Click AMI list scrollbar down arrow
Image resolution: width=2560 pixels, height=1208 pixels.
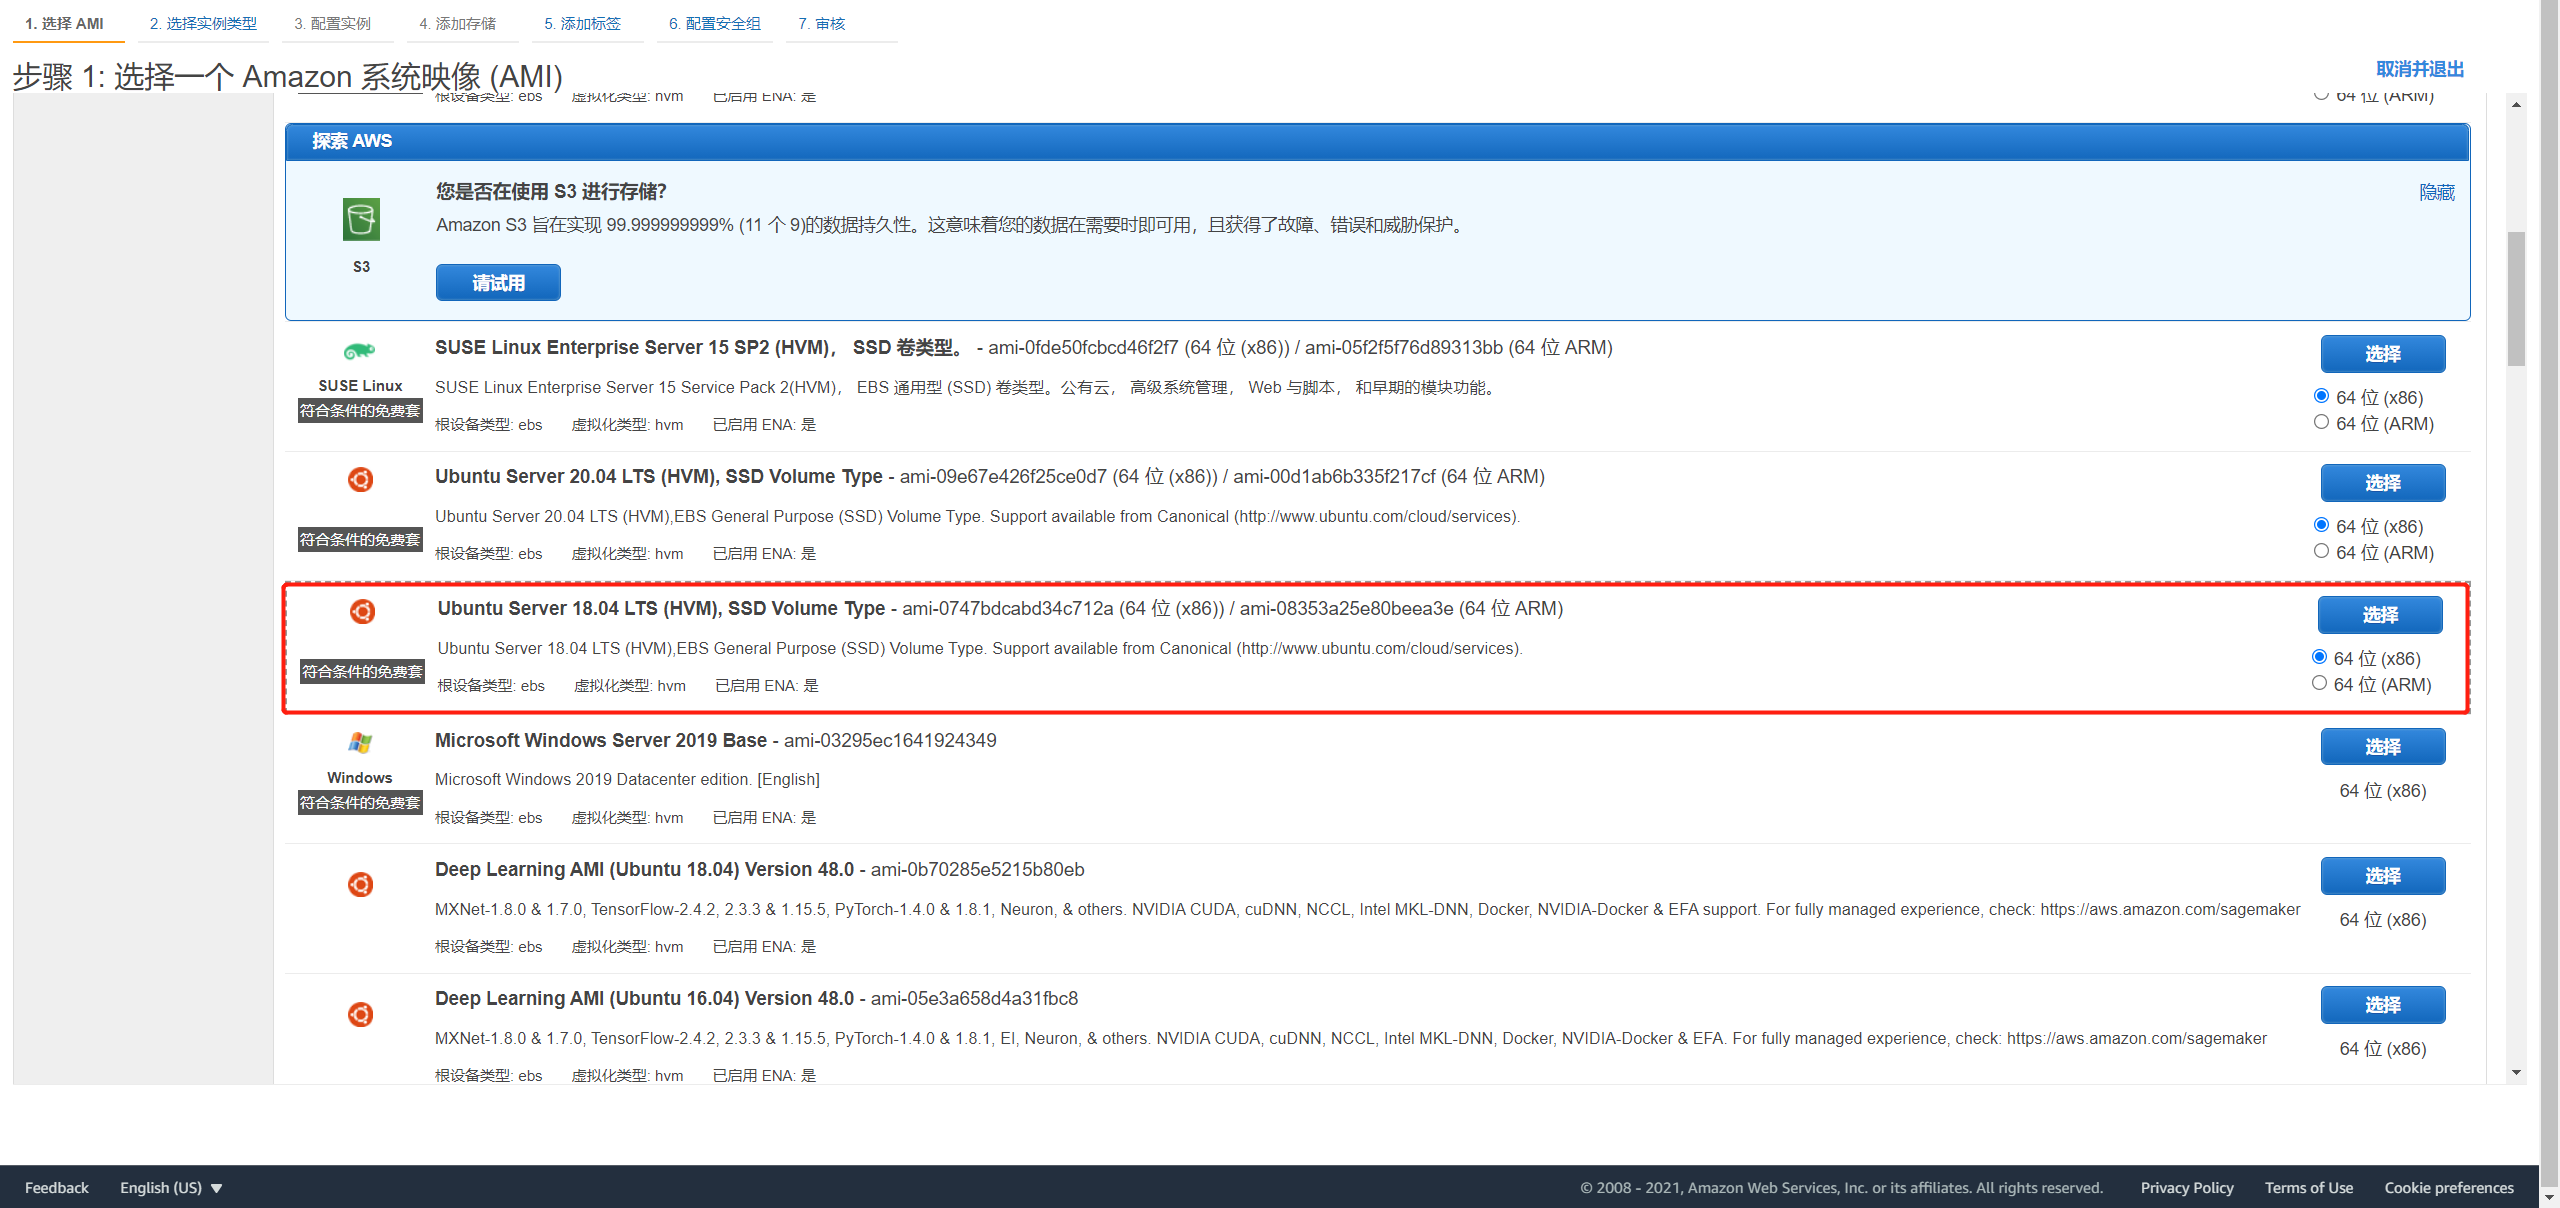click(x=2516, y=1073)
